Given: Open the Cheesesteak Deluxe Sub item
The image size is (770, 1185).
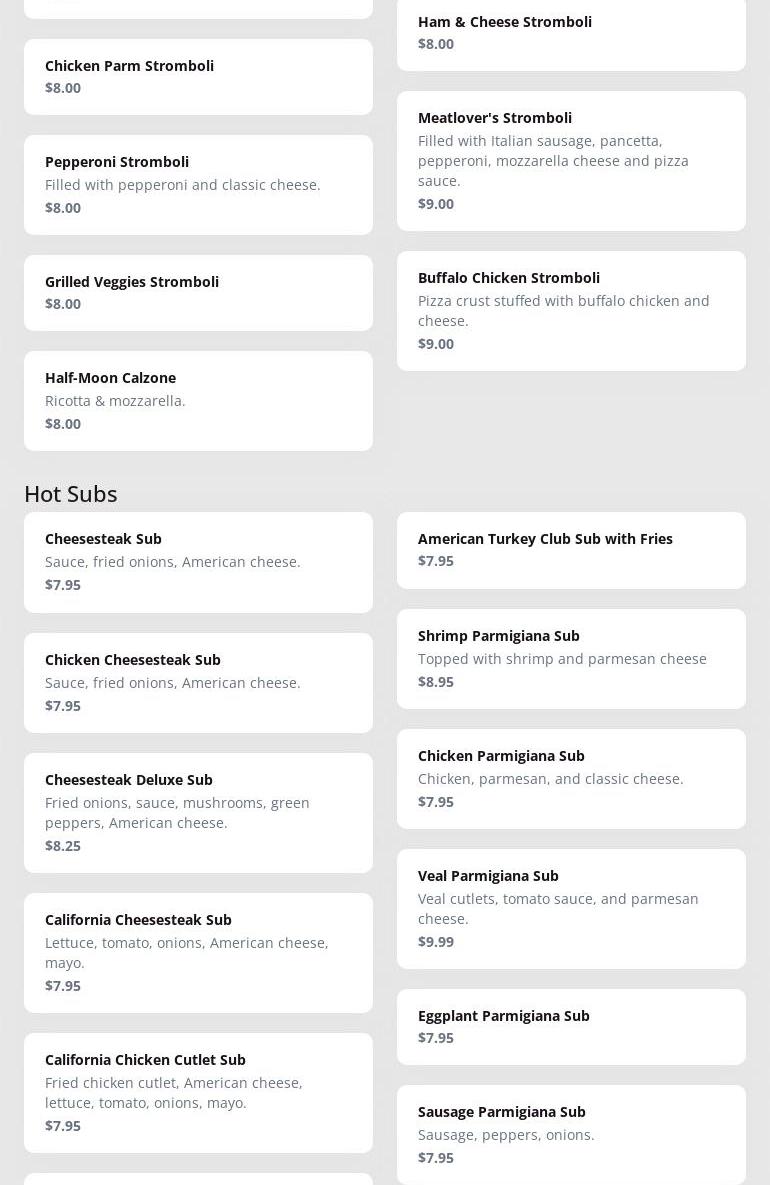Looking at the screenshot, I should [x=198, y=812].
